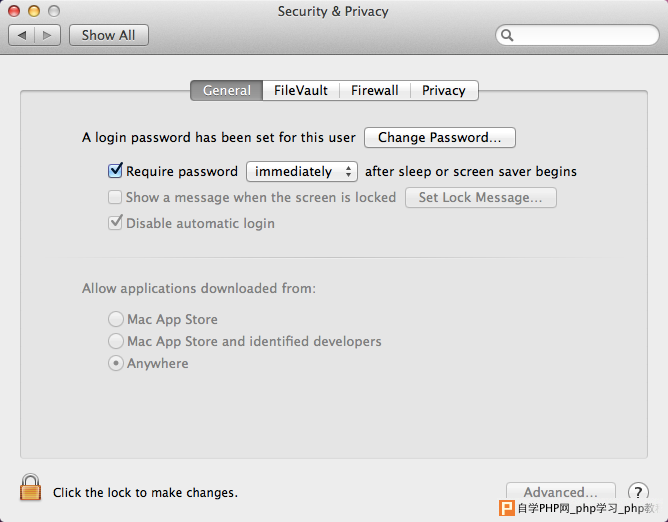Open help with the question mark button
This screenshot has height=522, width=668.
[638, 492]
